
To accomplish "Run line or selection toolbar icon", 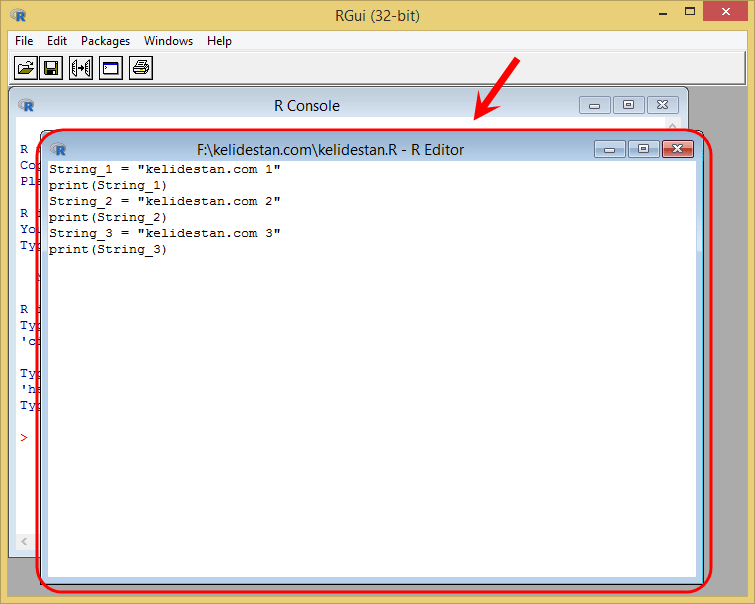I will tap(81, 68).
